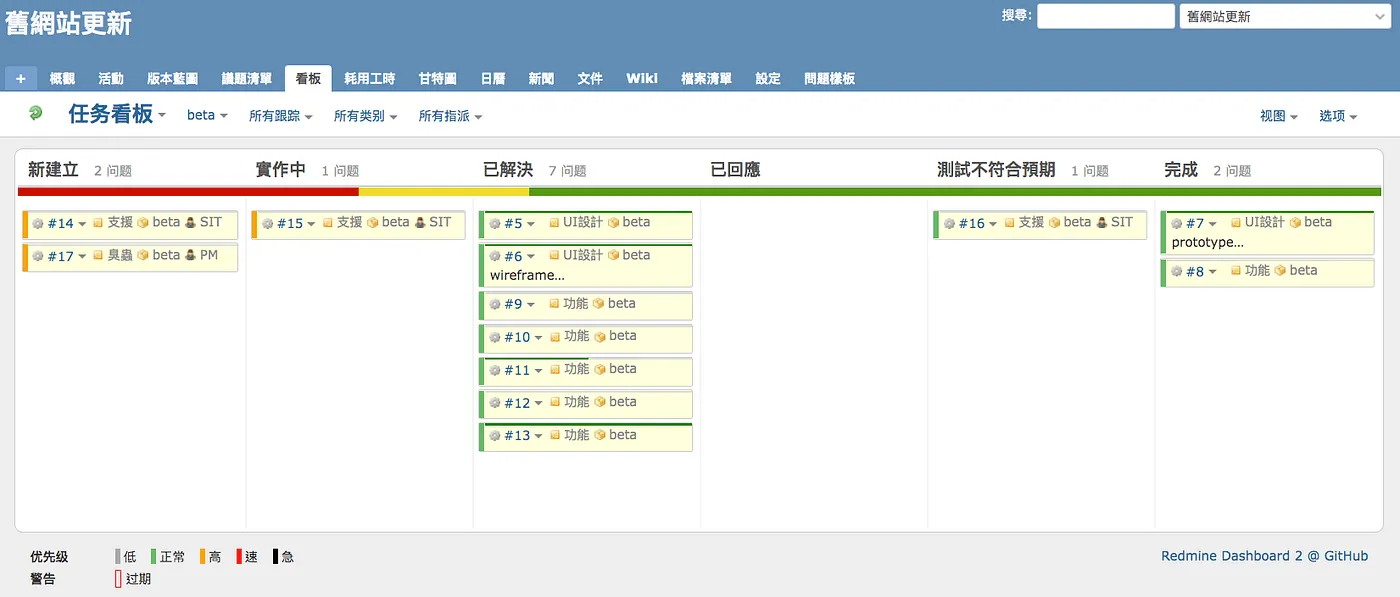The height and width of the screenshot is (597, 1400).
Task: Open the 設定 tab
Action: tap(768, 78)
